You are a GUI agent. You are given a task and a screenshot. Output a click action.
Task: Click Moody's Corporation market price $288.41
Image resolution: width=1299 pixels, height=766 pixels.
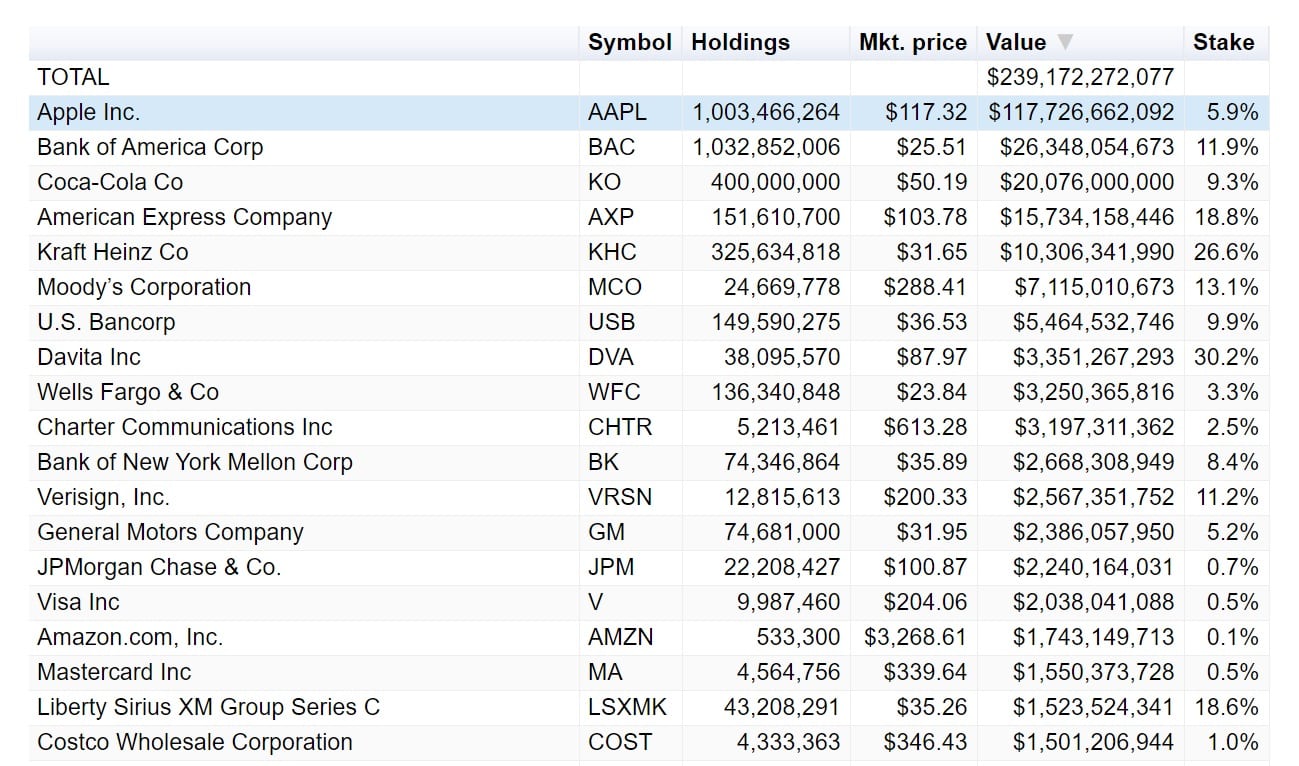(924, 287)
